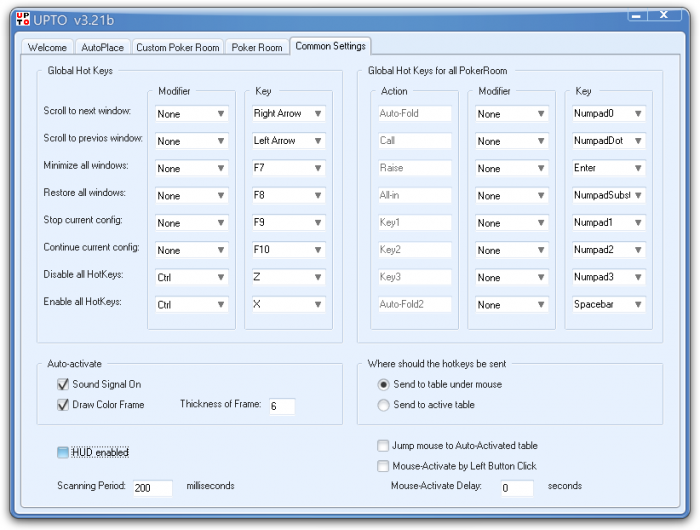Screen dimensions: 700x530
Task: Open Ctrl modifier dropdown for Enable all HotKeys
Action: click(192, 305)
